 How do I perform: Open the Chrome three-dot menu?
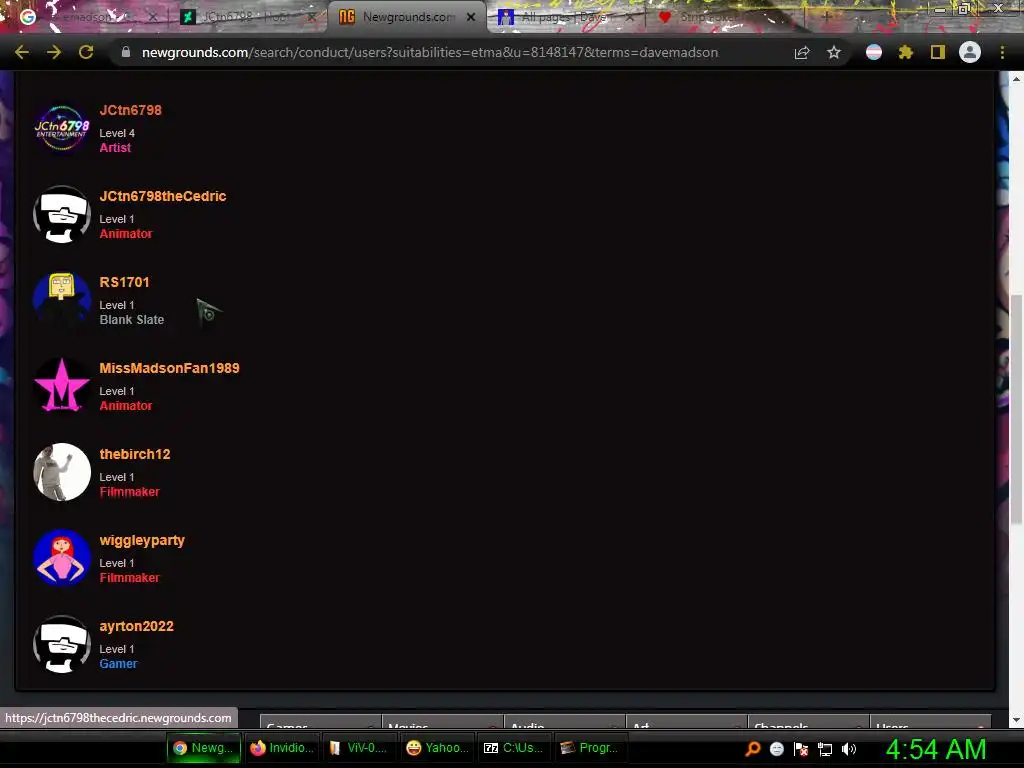point(1002,52)
